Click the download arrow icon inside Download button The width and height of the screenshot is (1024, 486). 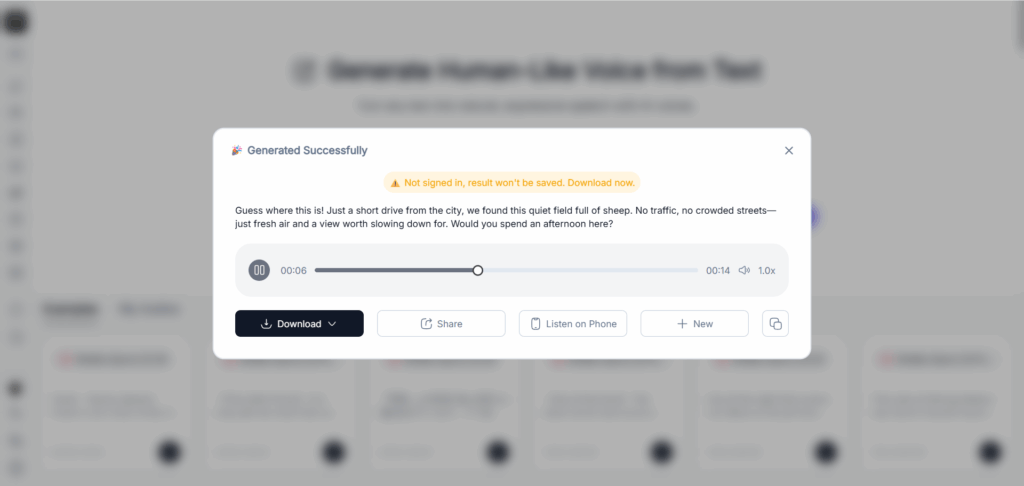[266, 324]
